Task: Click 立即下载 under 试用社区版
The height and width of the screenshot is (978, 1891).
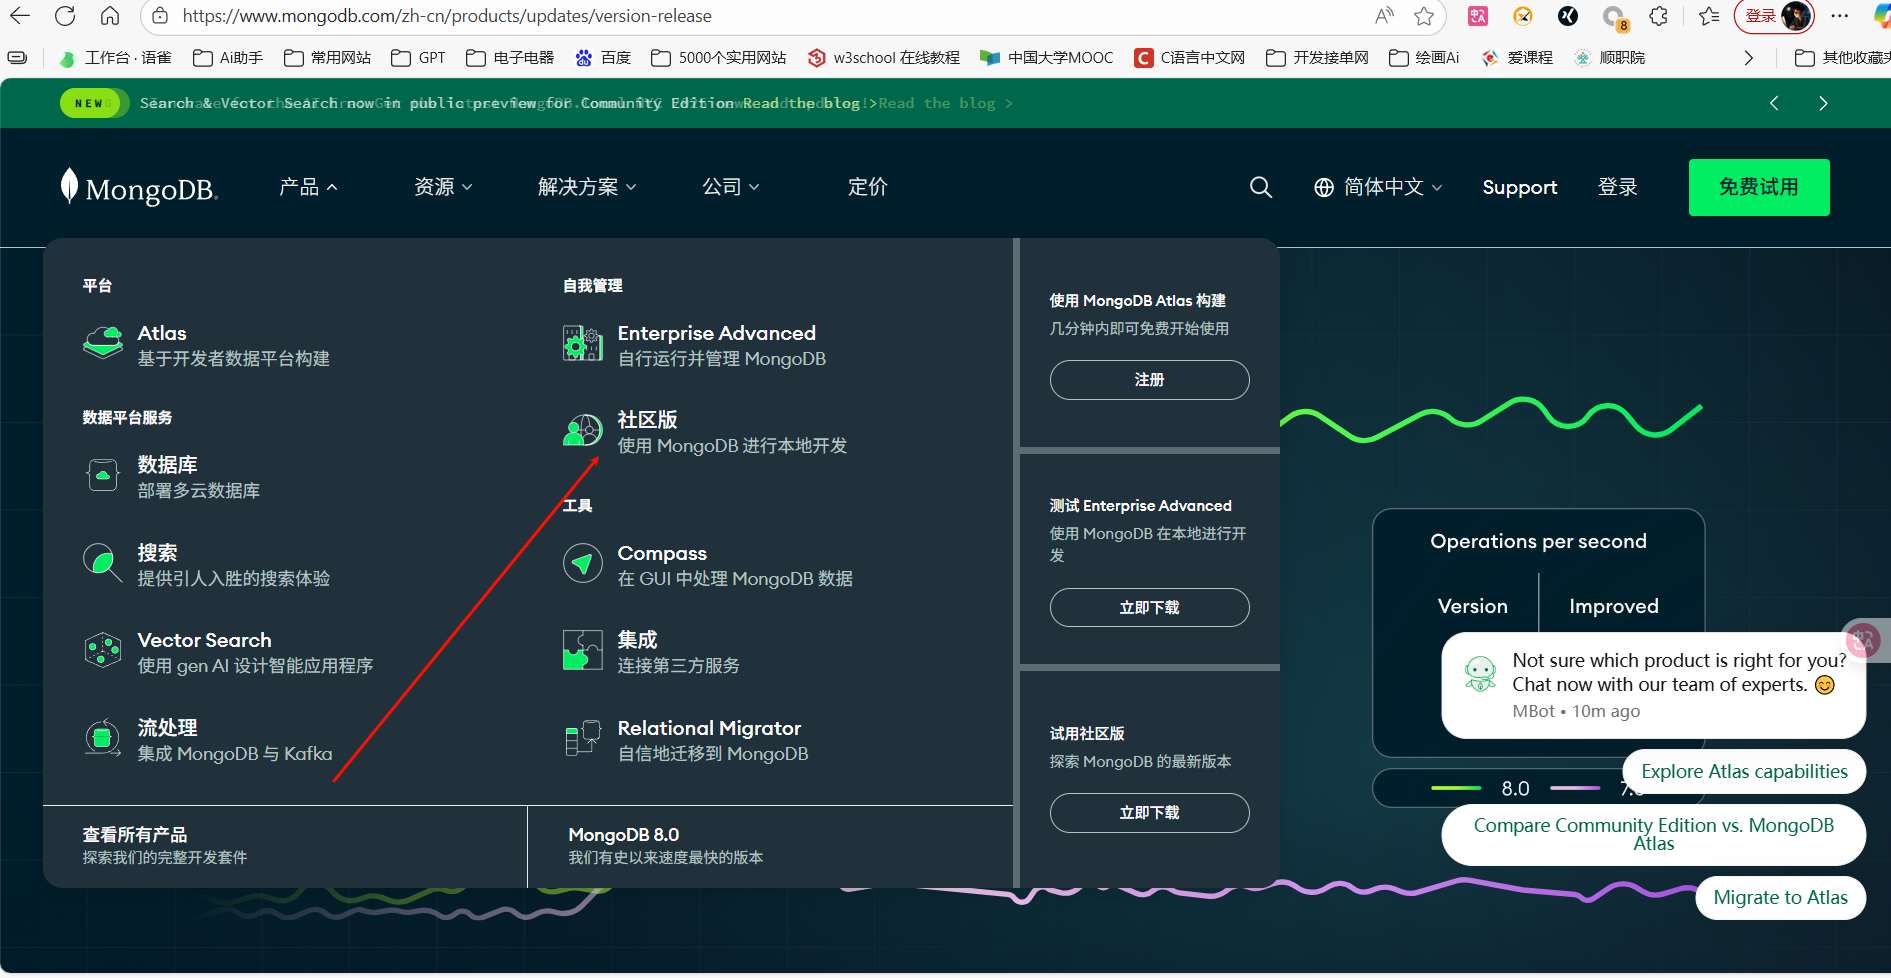Action: point(1149,813)
